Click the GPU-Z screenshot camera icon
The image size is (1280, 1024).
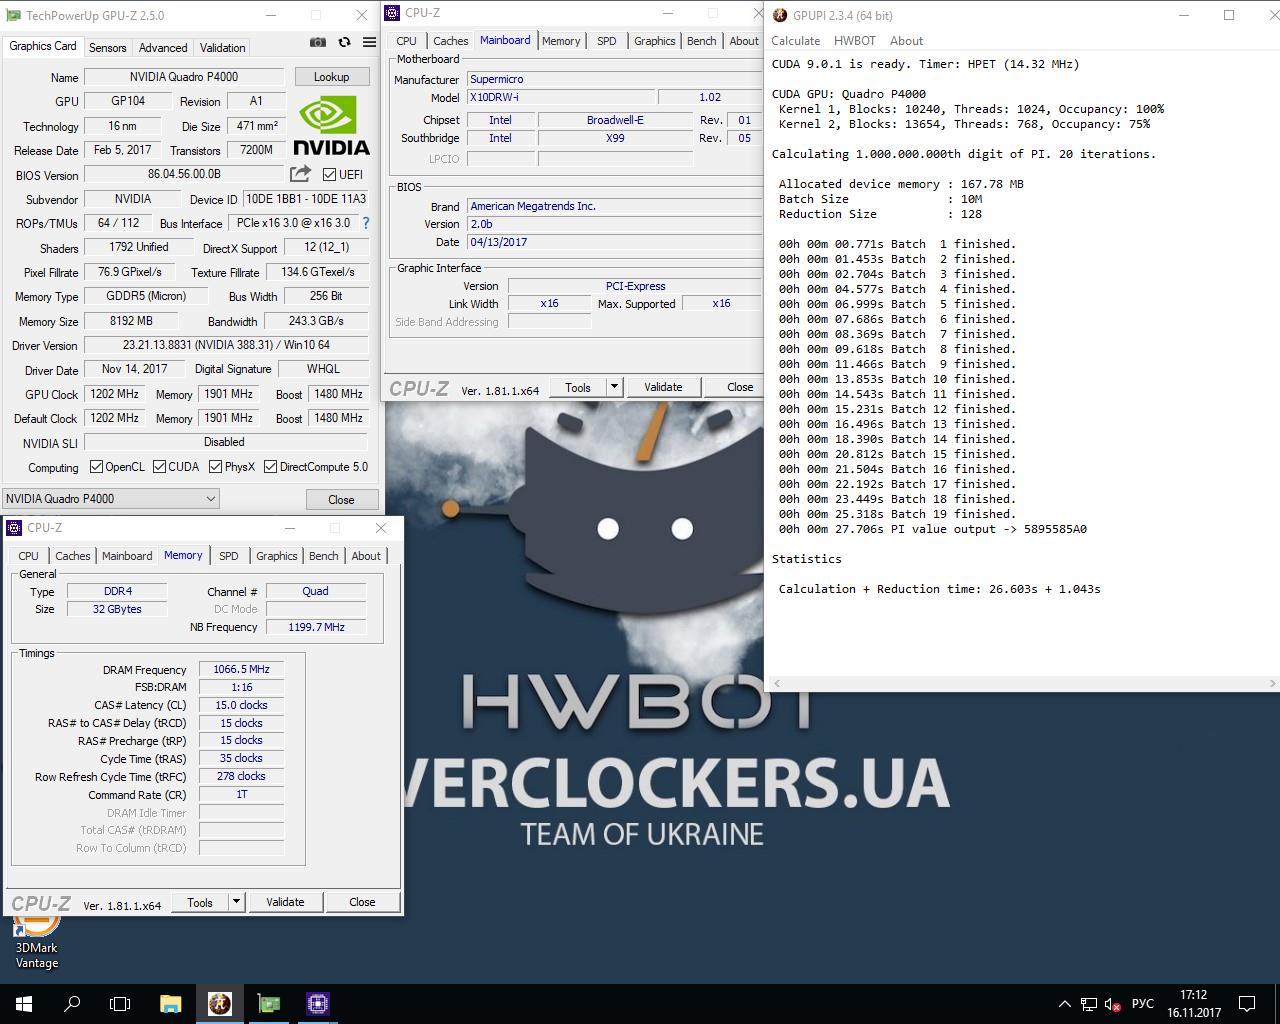[x=317, y=43]
